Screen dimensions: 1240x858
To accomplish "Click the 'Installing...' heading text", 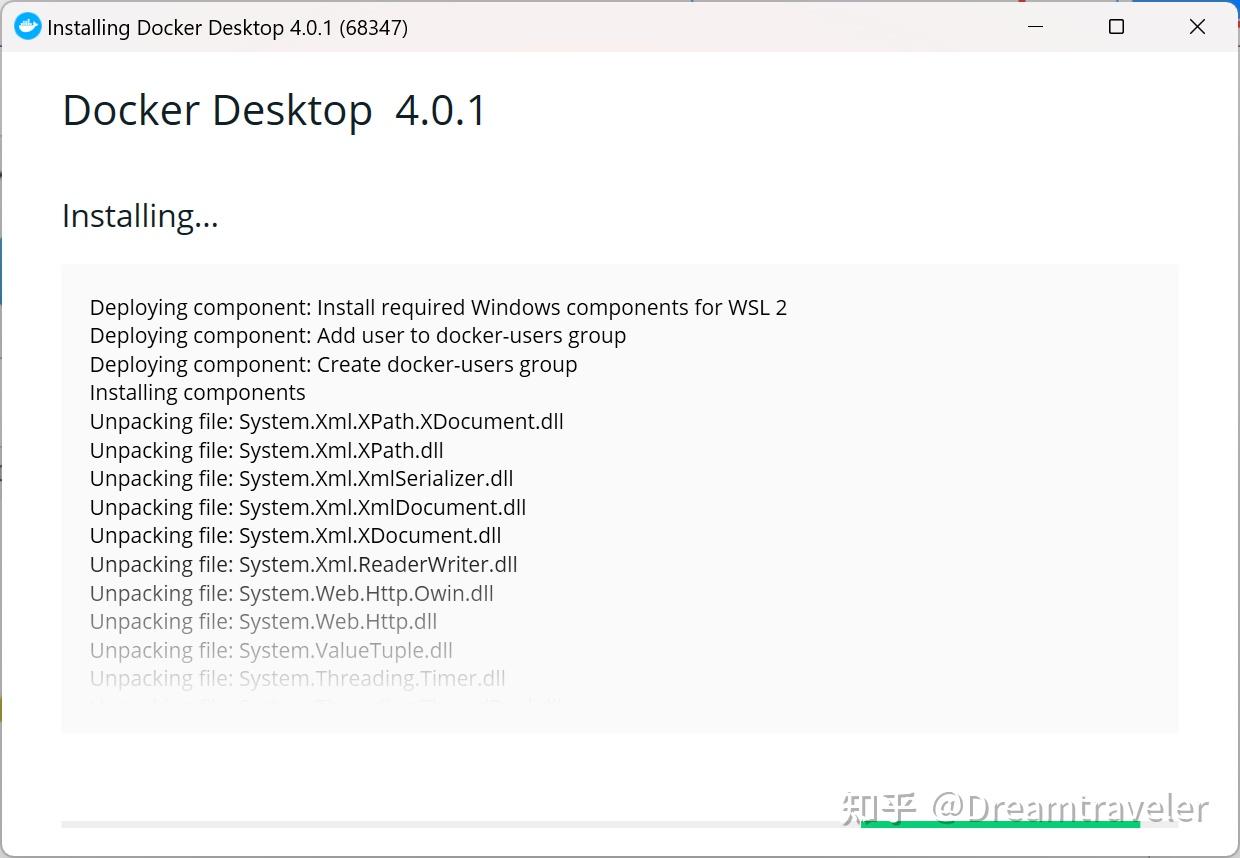I will point(140,215).
